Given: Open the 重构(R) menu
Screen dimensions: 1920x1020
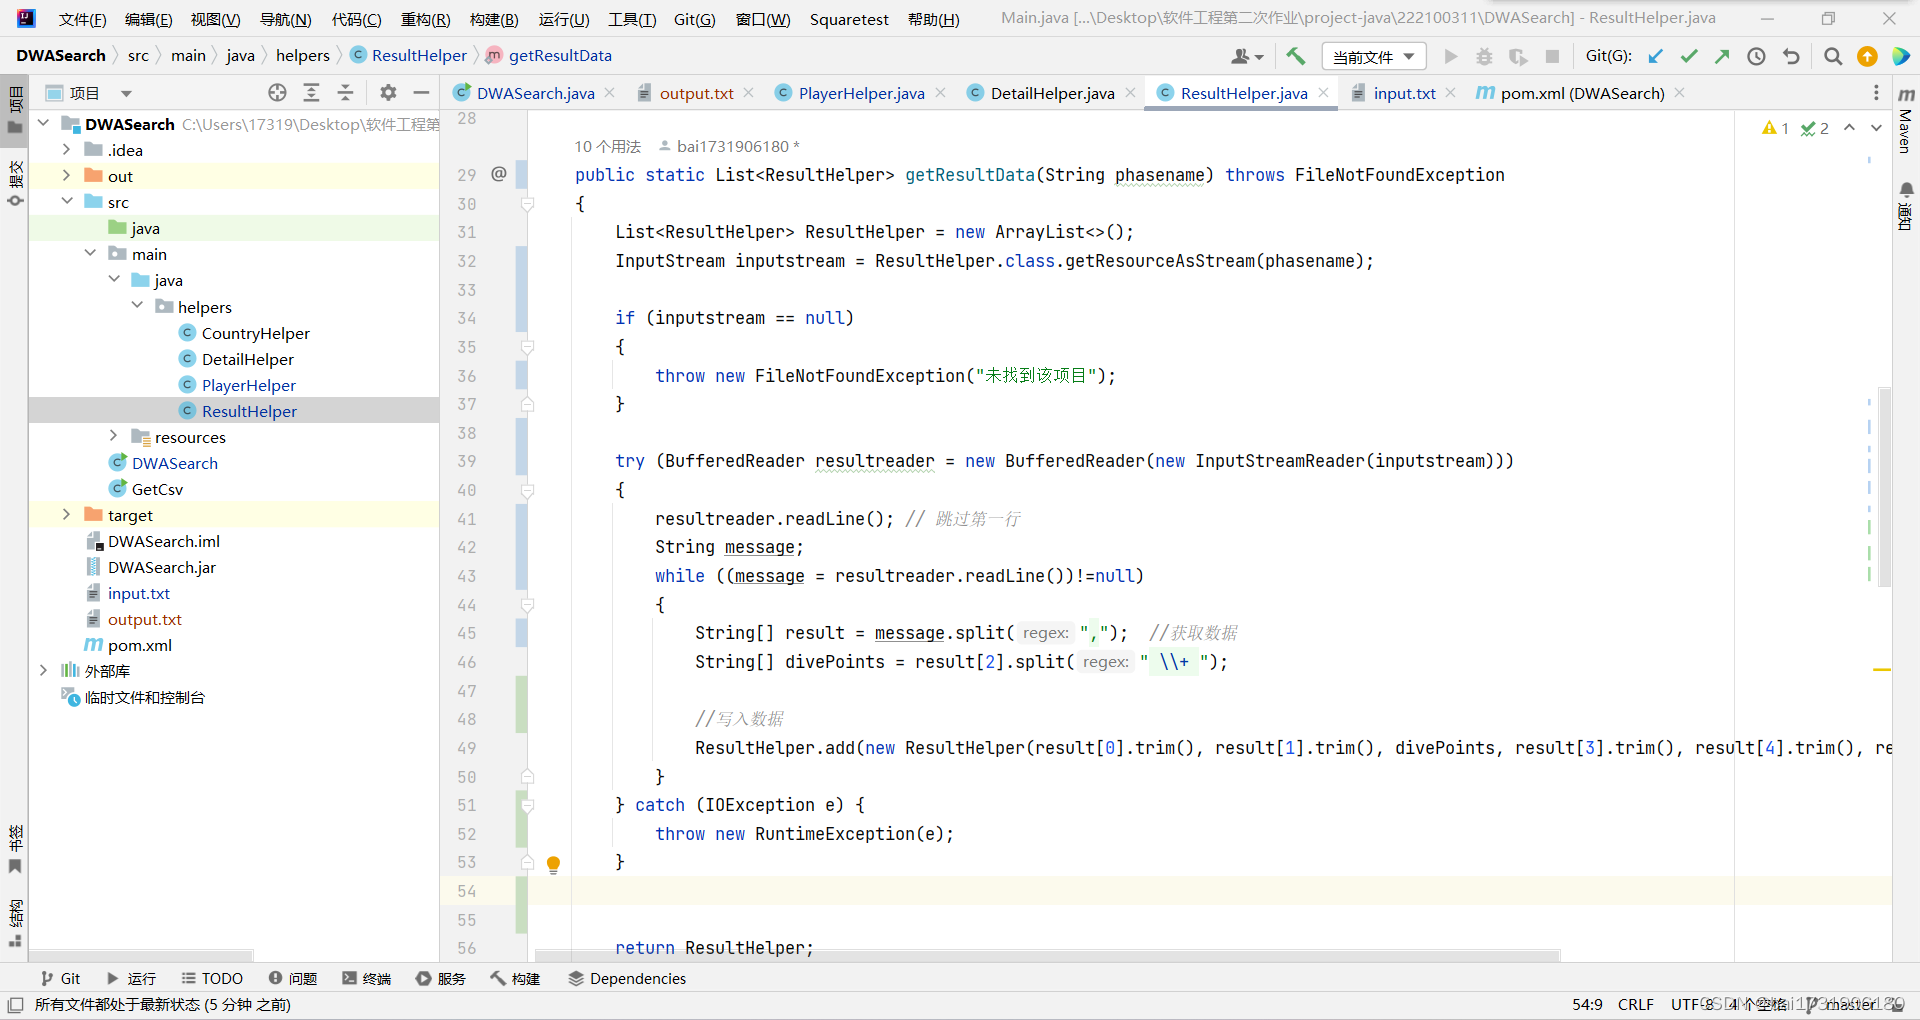Looking at the screenshot, I should point(425,19).
